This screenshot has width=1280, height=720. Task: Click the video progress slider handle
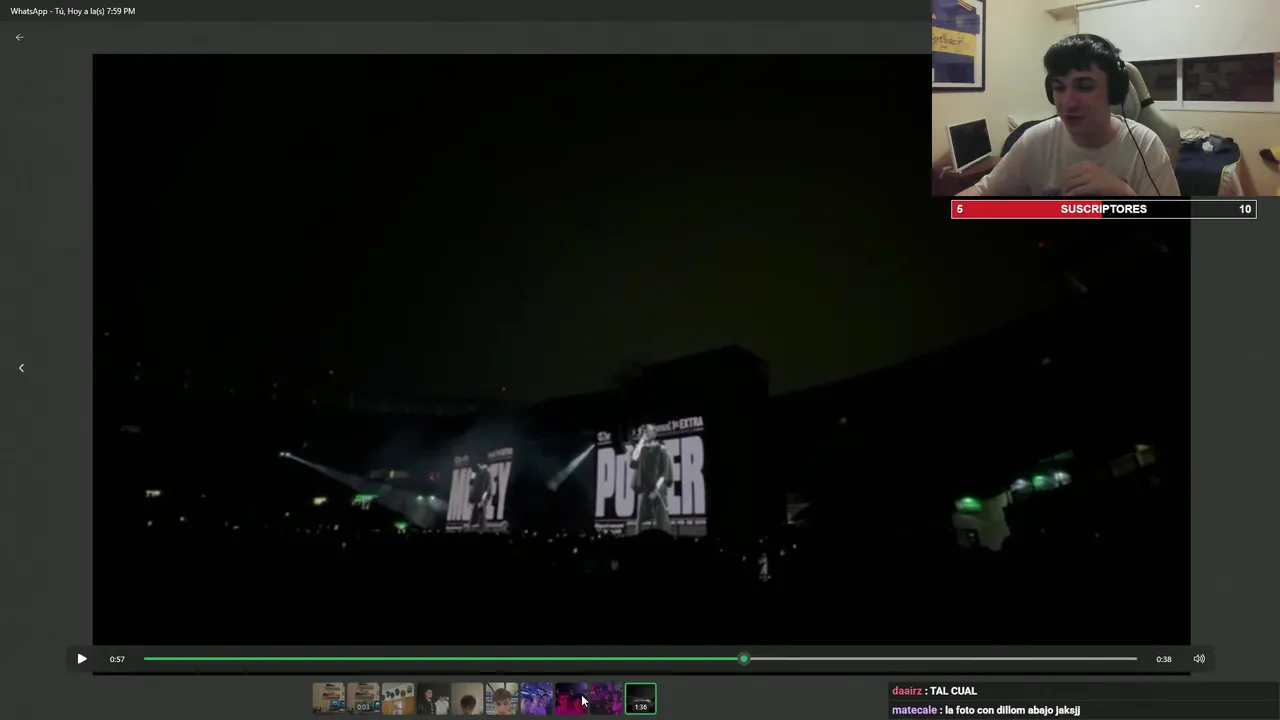point(744,659)
